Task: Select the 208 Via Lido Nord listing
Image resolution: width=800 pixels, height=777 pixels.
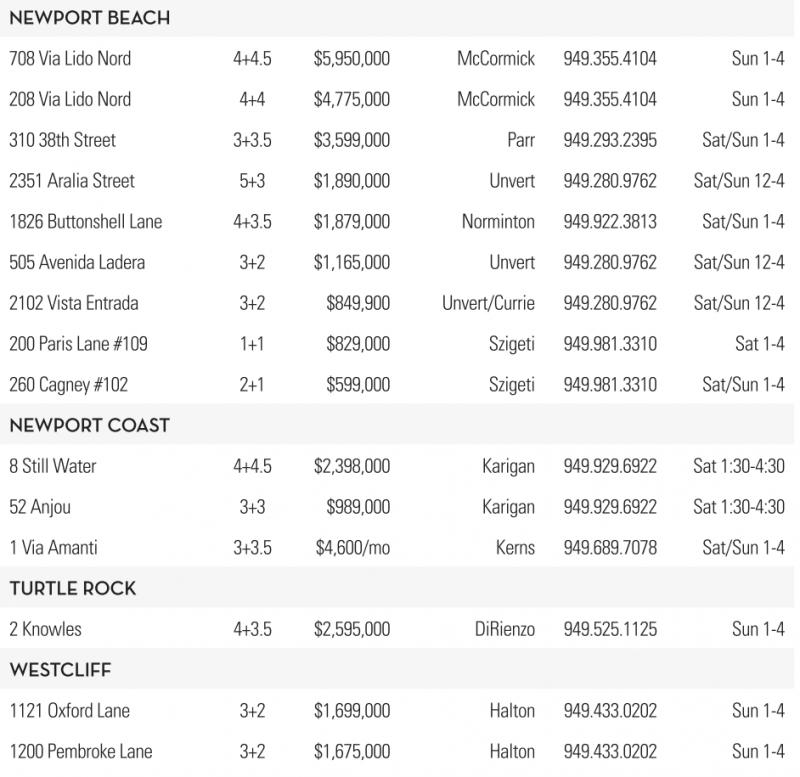Action: click(x=69, y=100)
